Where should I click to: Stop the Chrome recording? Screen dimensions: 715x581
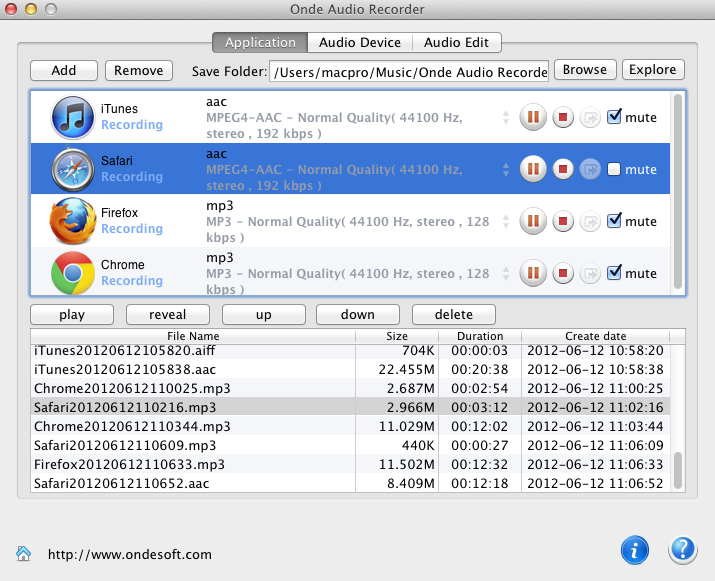pyautogui.click(x=562, y=273)
